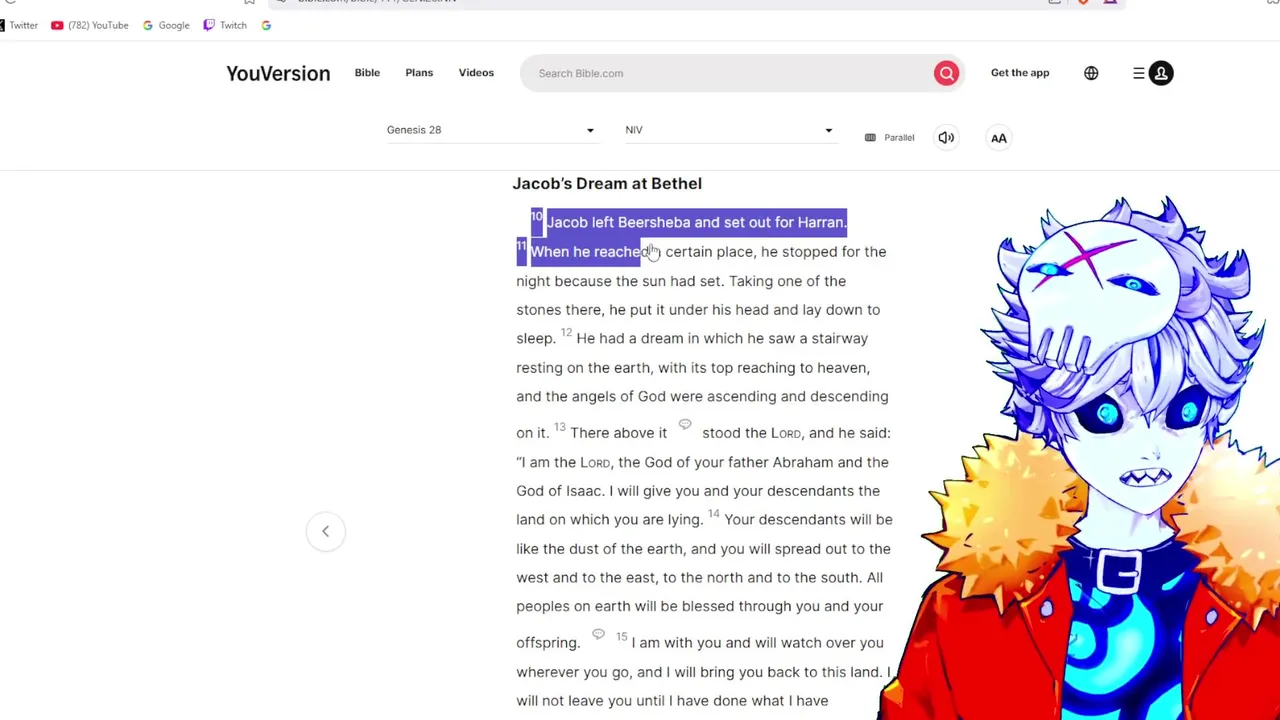
Task: Open font settings via AA icon
Action: click(999, 138)
